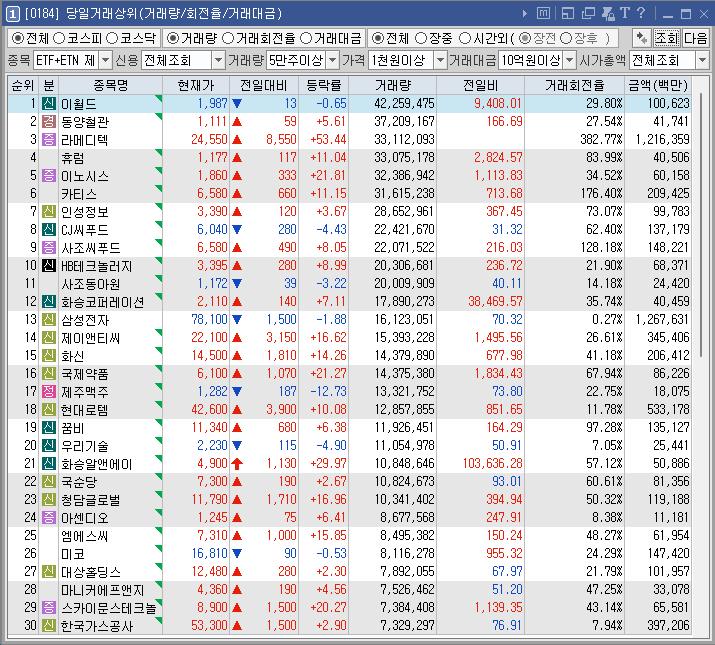Click the 신 badge on the 삼성전자 row

pos(49,319)
